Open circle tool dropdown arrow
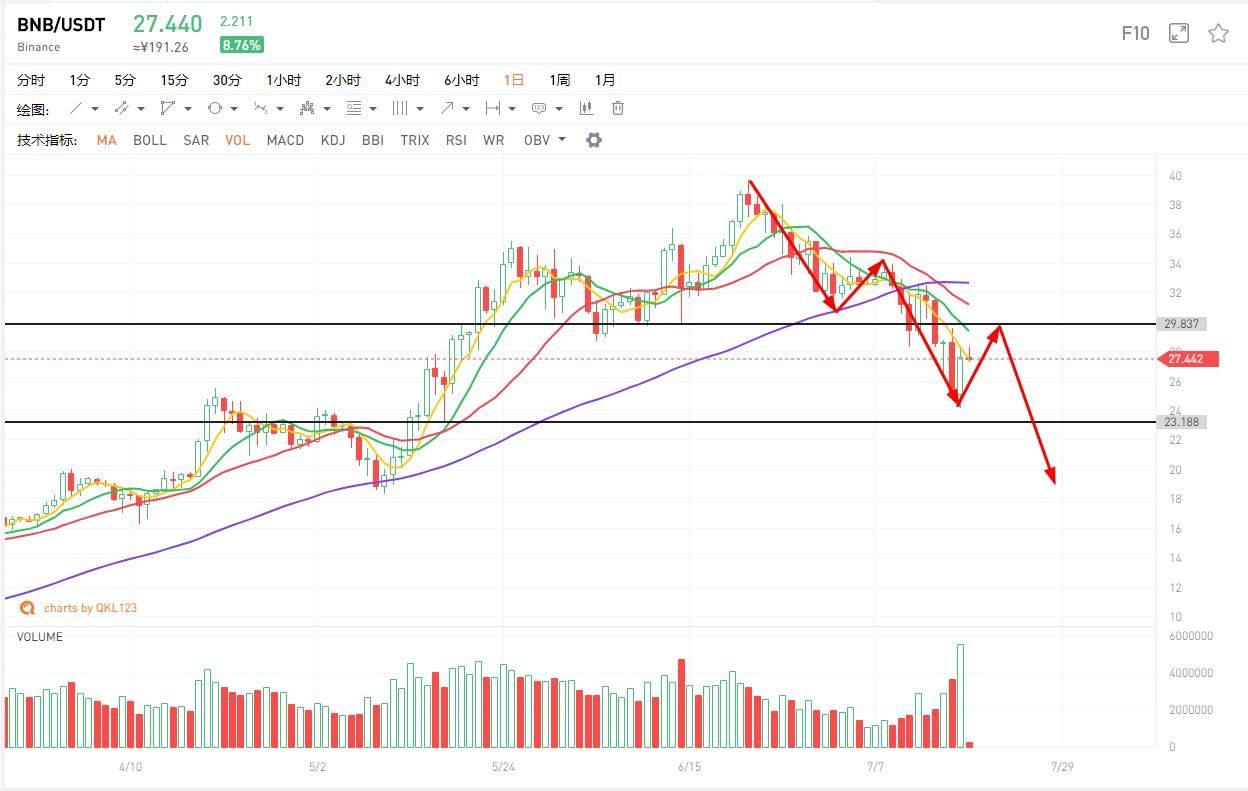1248x791 pixels. [x=234, y=109]
